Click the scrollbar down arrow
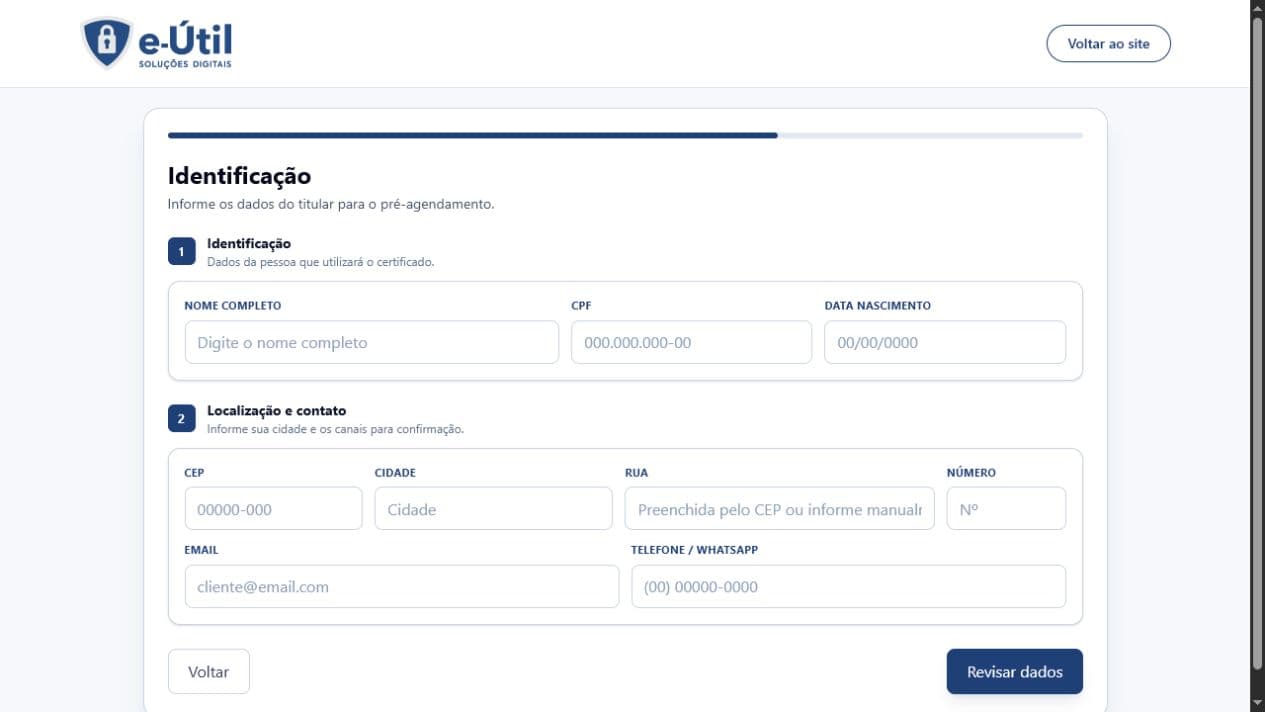The height and width of the screenshot is (712, 1265). coord(1257,703)
